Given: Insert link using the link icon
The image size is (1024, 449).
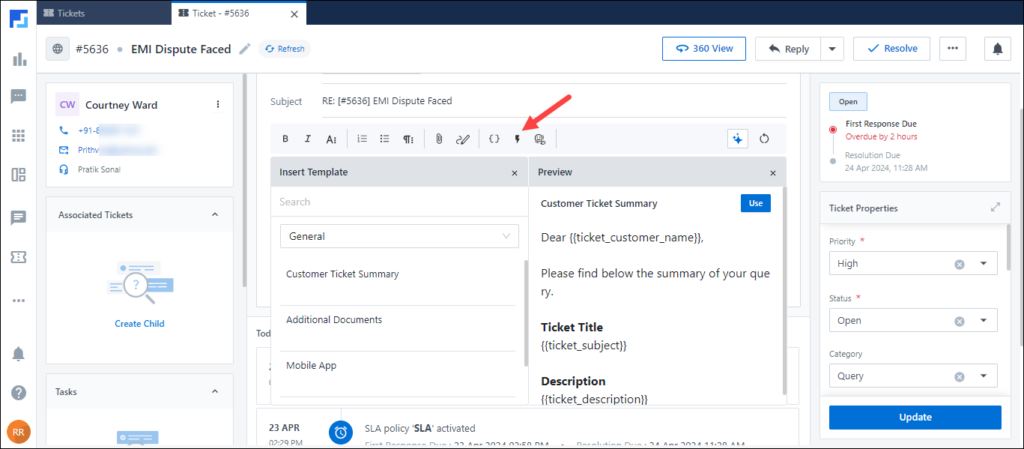Looking at the screenshot, I should point(463,138).
